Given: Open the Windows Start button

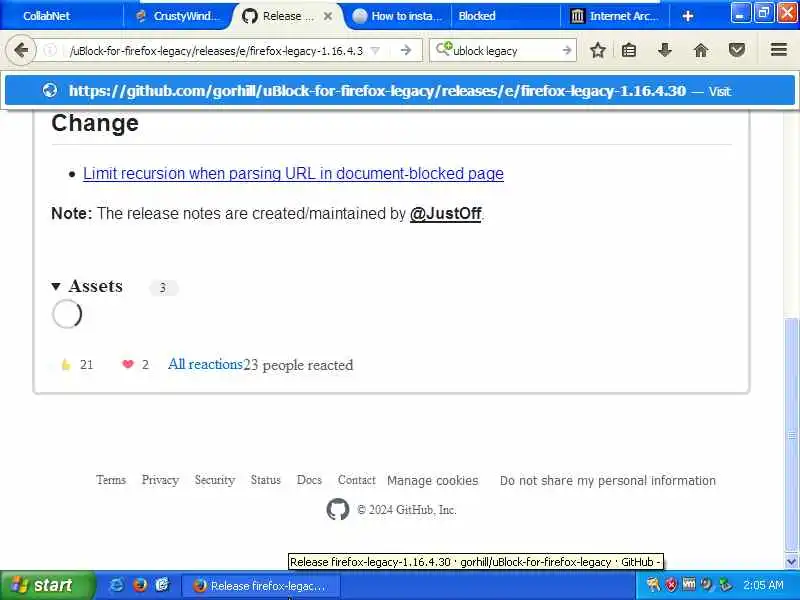Looking at the screenshot, I should pyautogui.click(x=47, y=585).
